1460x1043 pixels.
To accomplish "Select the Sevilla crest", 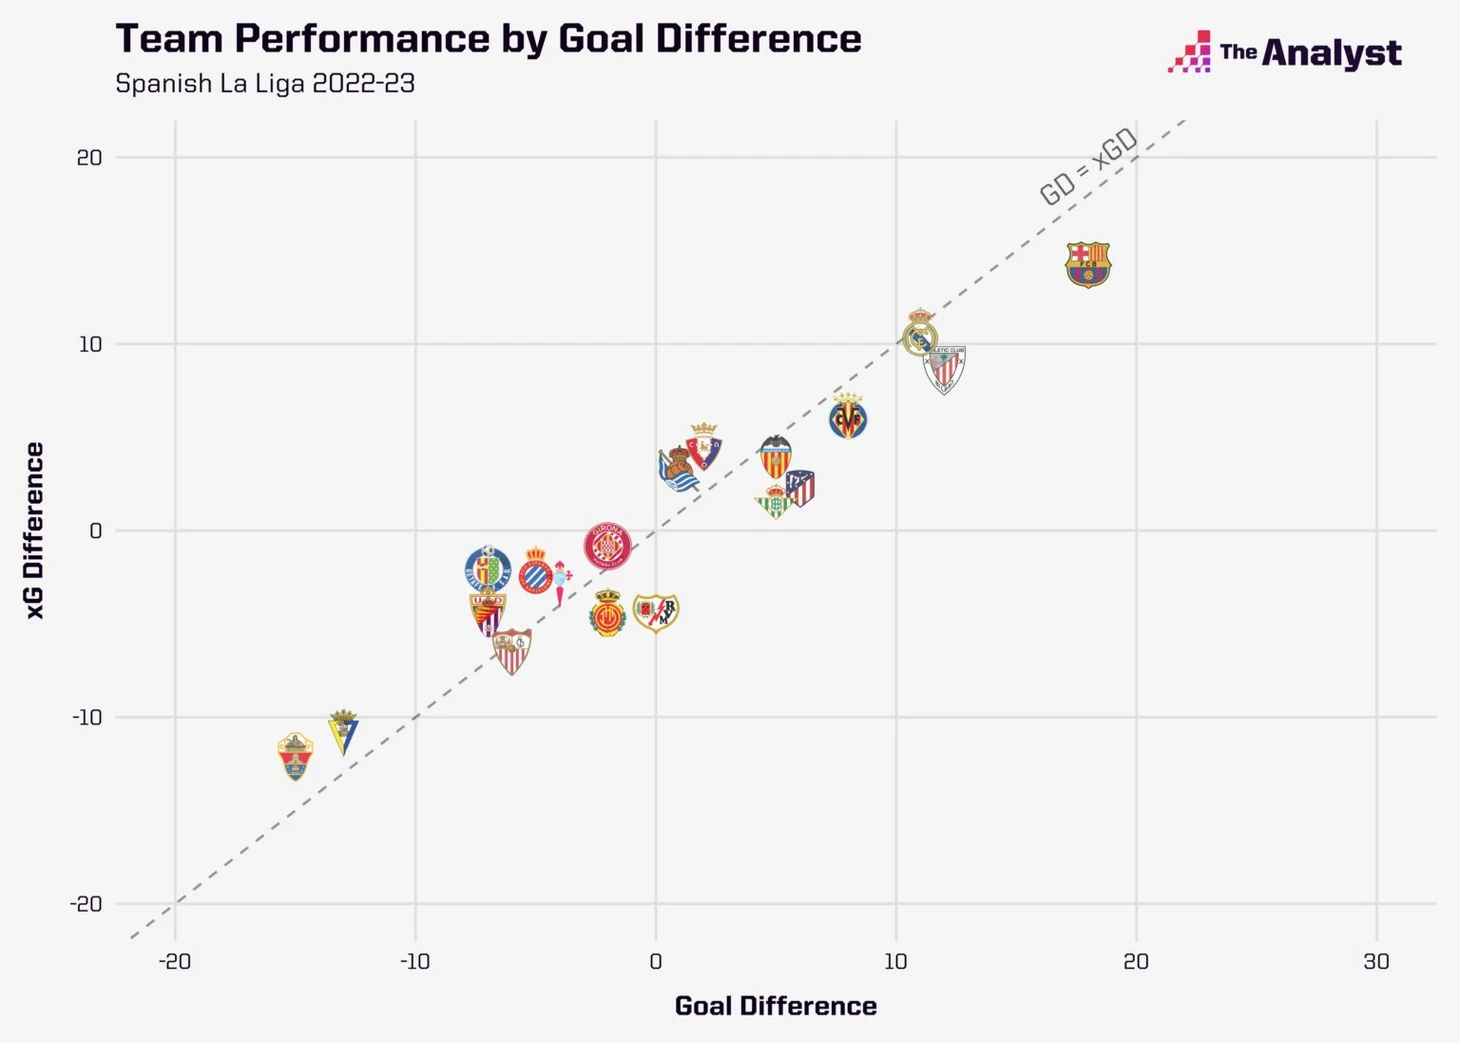I will [x=512, y=652].
